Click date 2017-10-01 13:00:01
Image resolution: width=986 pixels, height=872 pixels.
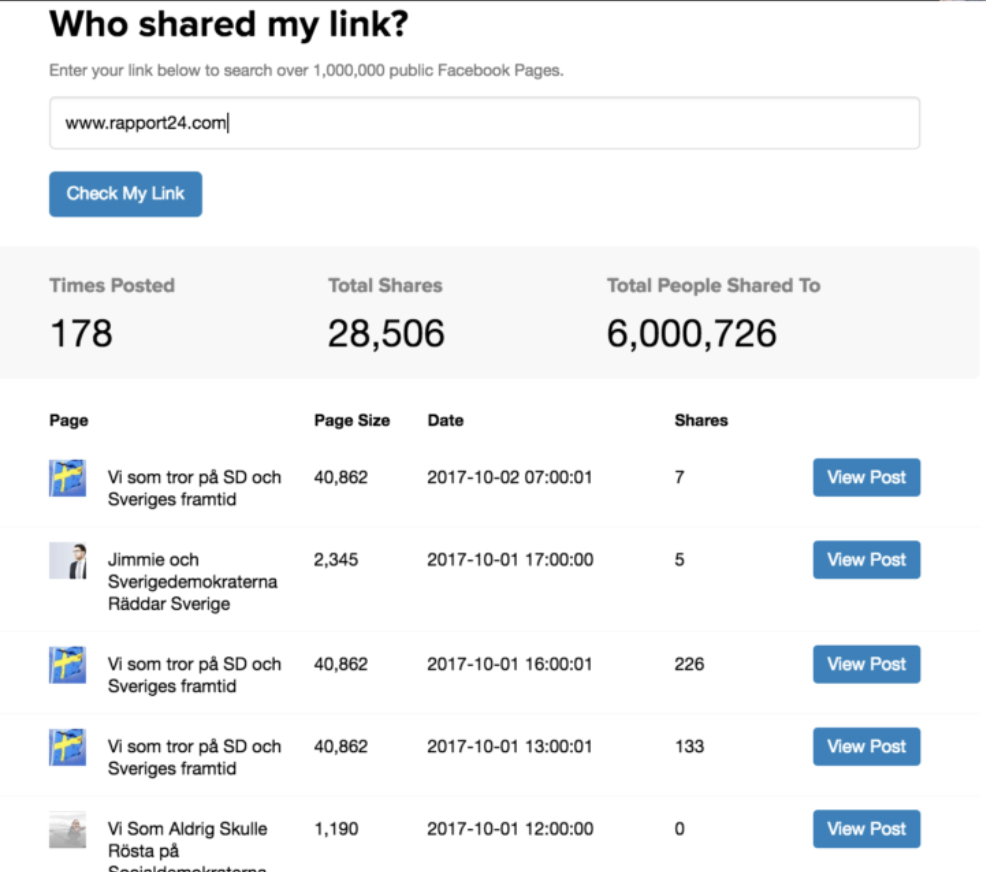(510, 746)
